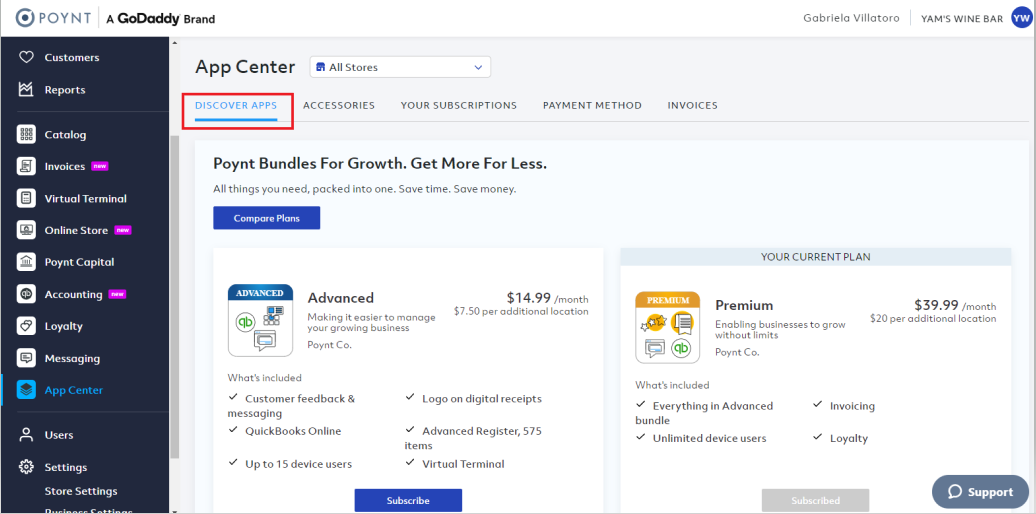Click the YW account avatar

[1021, 18]
